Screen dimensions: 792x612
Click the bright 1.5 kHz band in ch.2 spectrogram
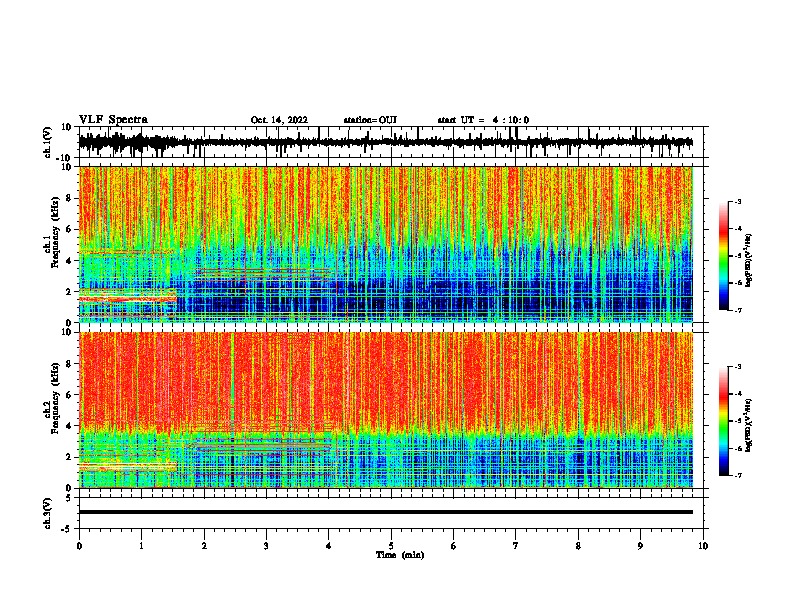click(127, 468)
